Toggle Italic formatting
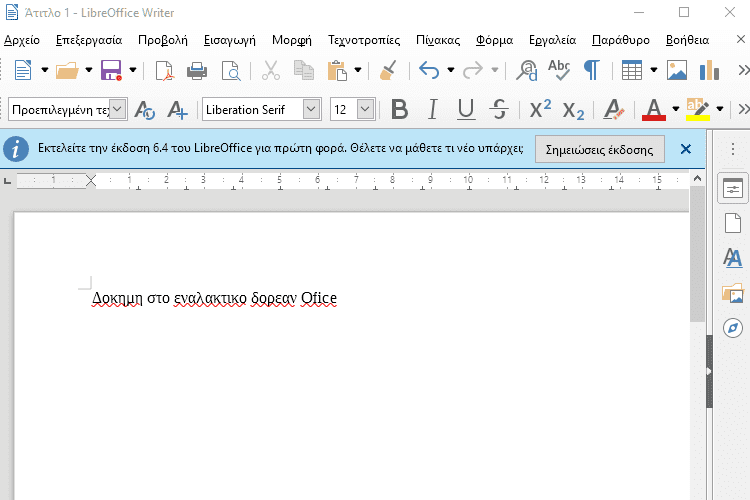This screenshot has width=750, height=500. pos(432,109)
